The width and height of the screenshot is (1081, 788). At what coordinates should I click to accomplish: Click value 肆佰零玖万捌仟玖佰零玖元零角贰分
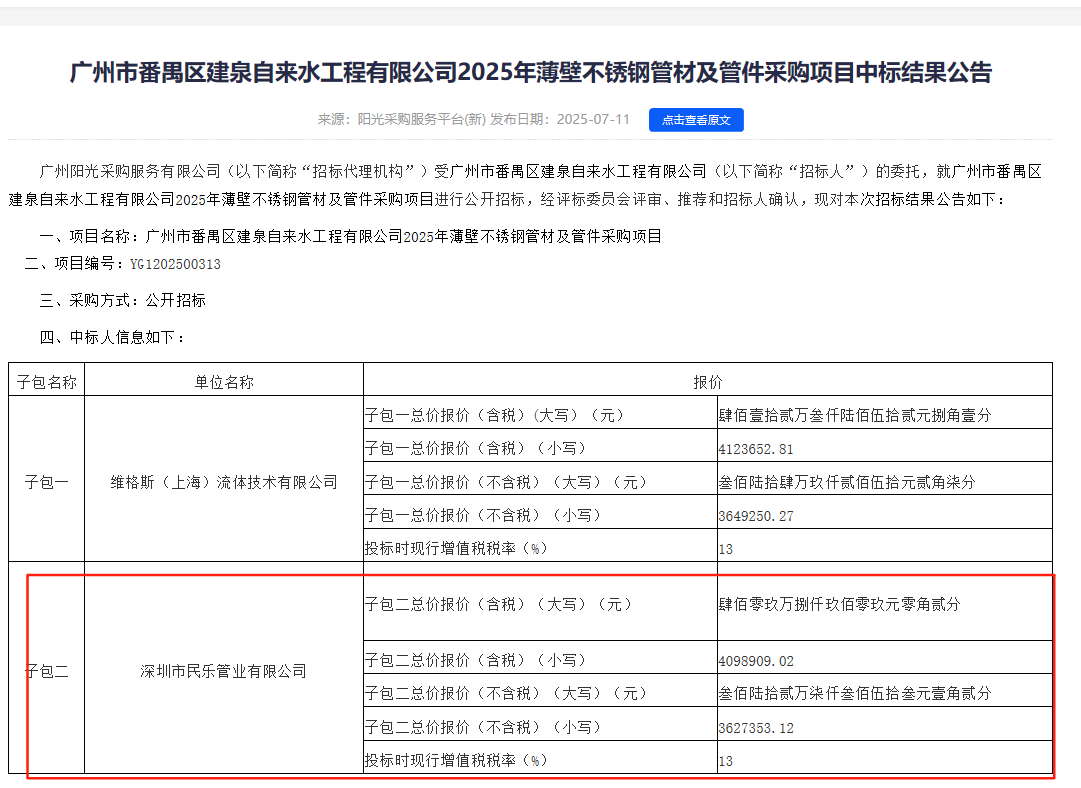tap(839, 604)
